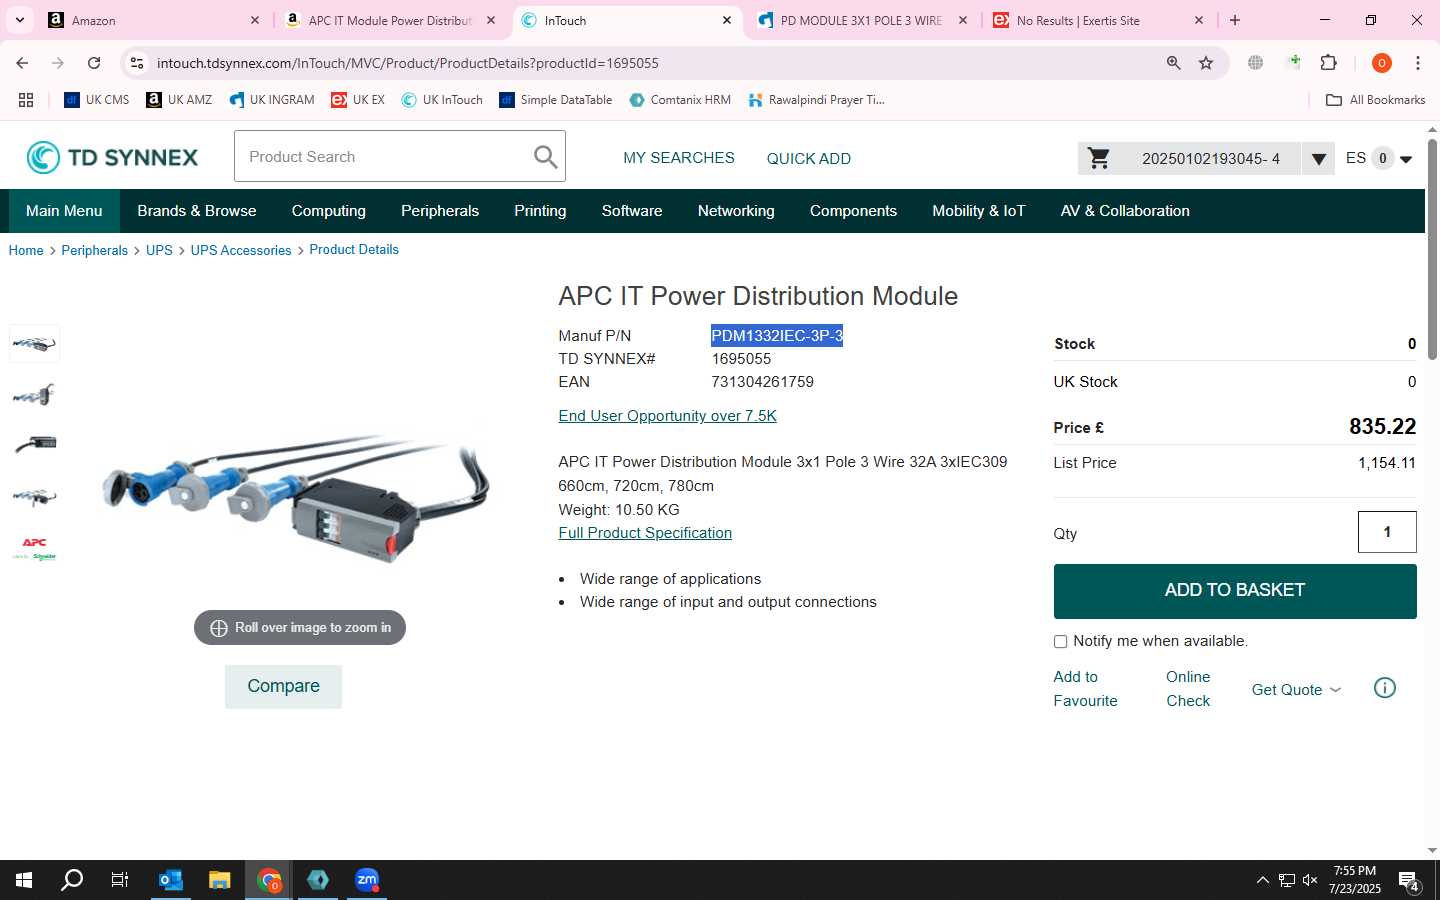This screenshot has height=900, width=1440.
Task: Click the Qty input field
Action: click(x=1387, y=532)
